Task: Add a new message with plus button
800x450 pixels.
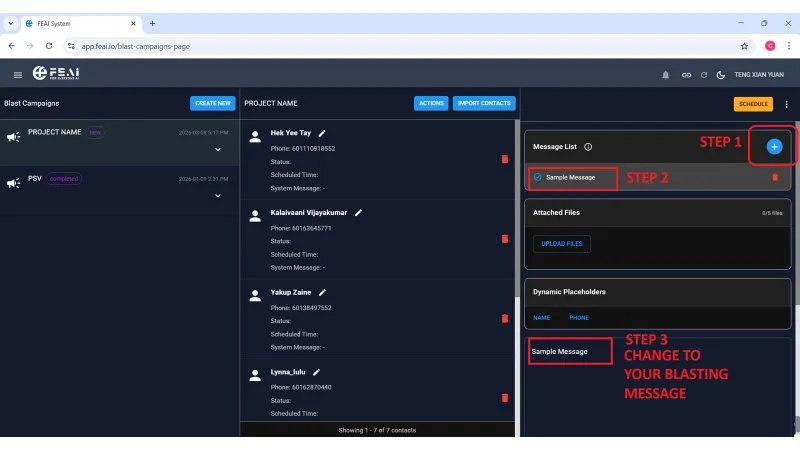Action: [774, 147]
